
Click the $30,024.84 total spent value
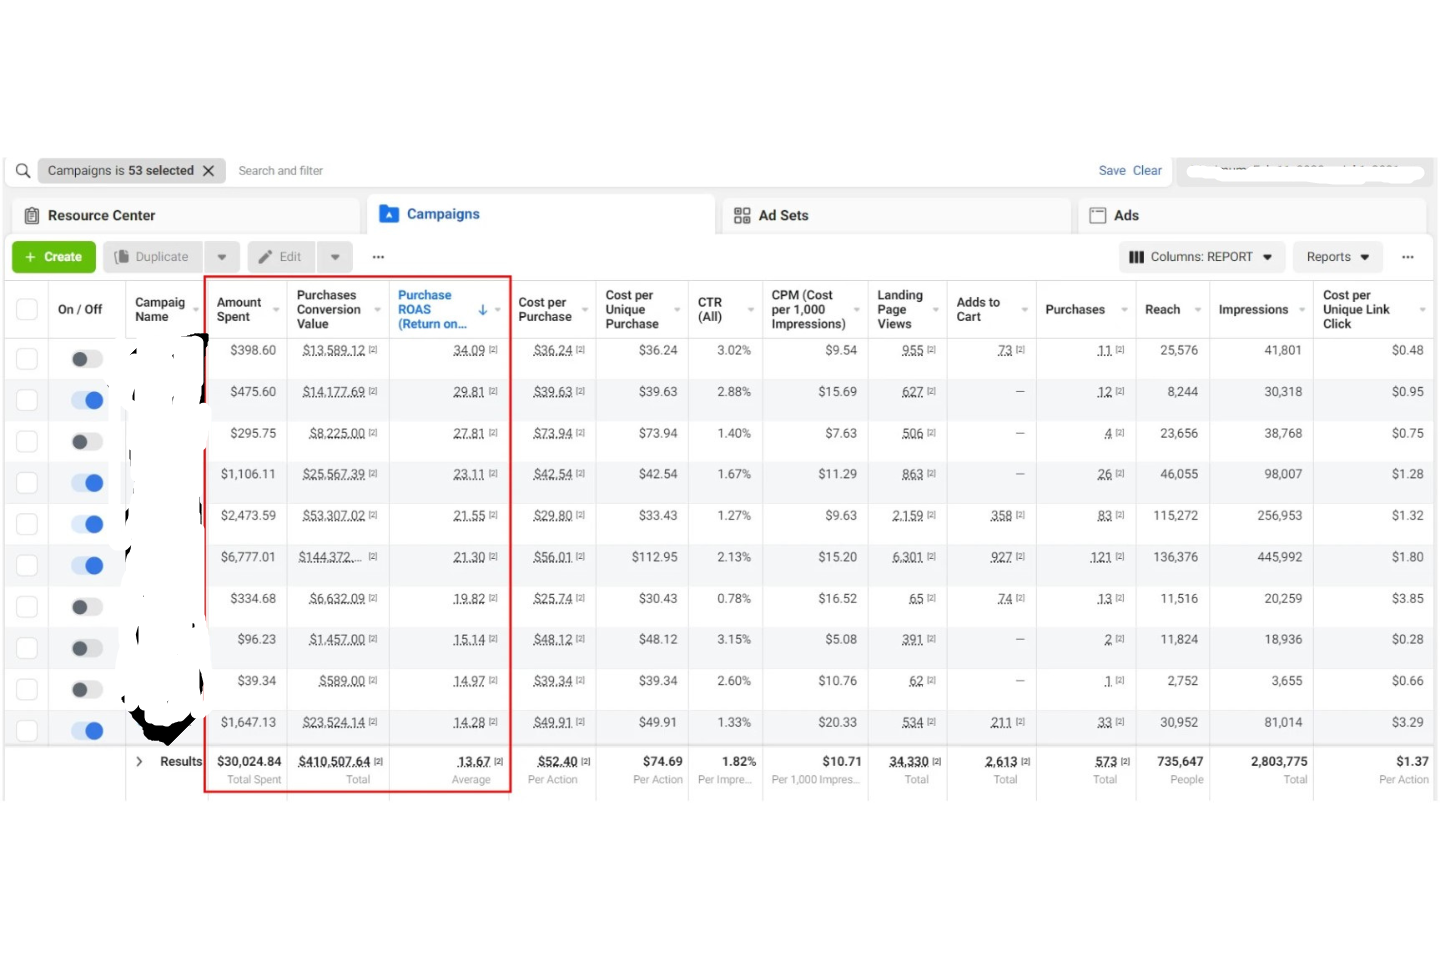[x=249, y=762]
